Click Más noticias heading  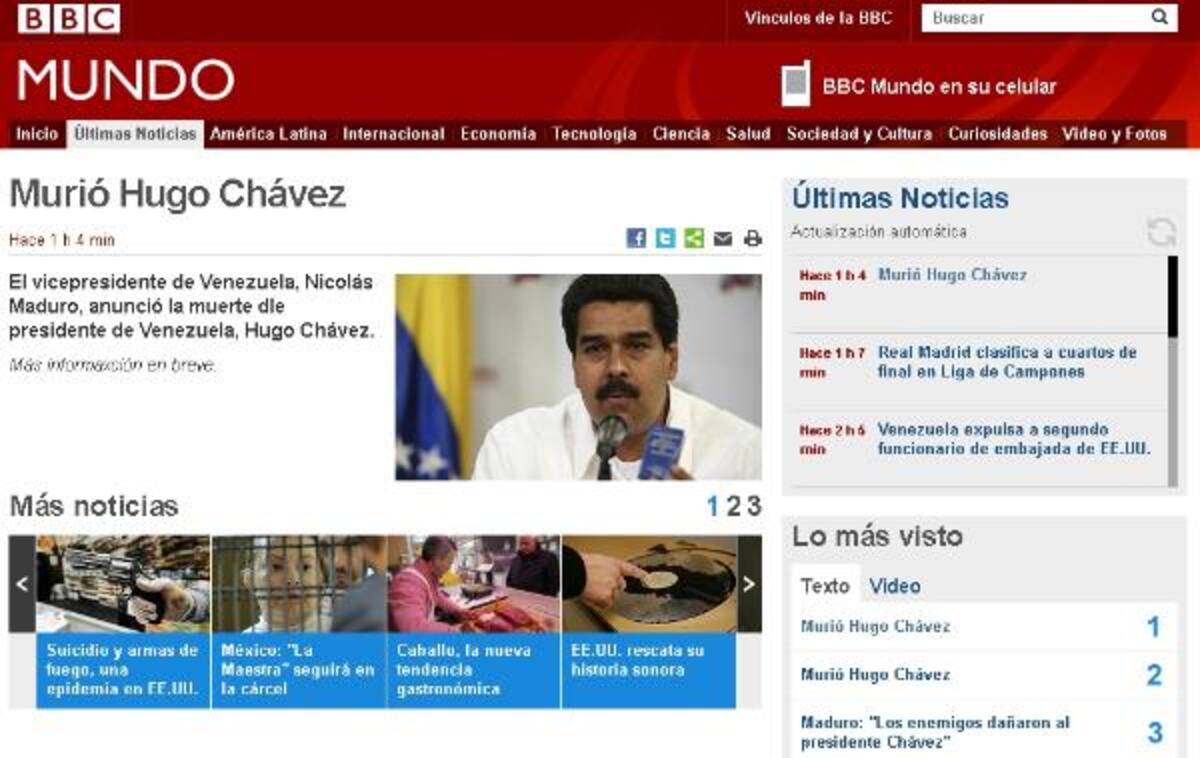coord(94,506)
